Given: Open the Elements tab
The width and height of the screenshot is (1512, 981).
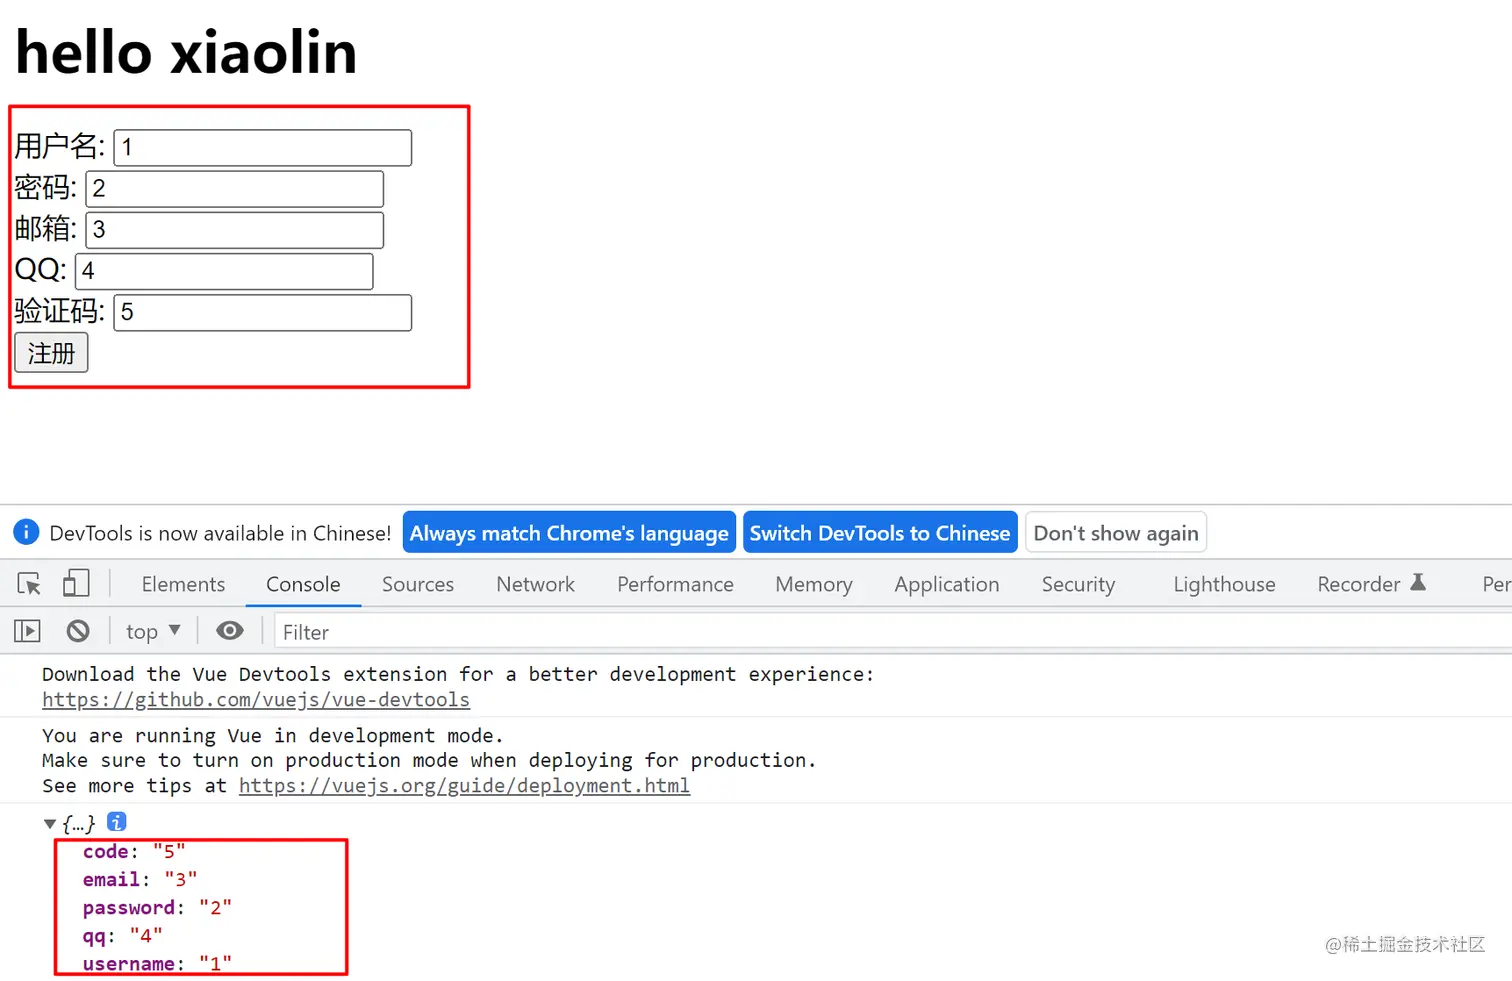Looking at the screenshot, I should point(183,584).
